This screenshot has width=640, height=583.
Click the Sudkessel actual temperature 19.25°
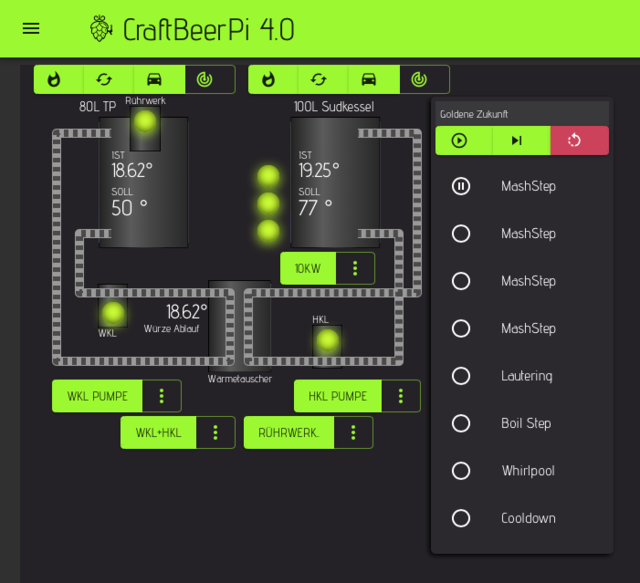click(319, 171)
